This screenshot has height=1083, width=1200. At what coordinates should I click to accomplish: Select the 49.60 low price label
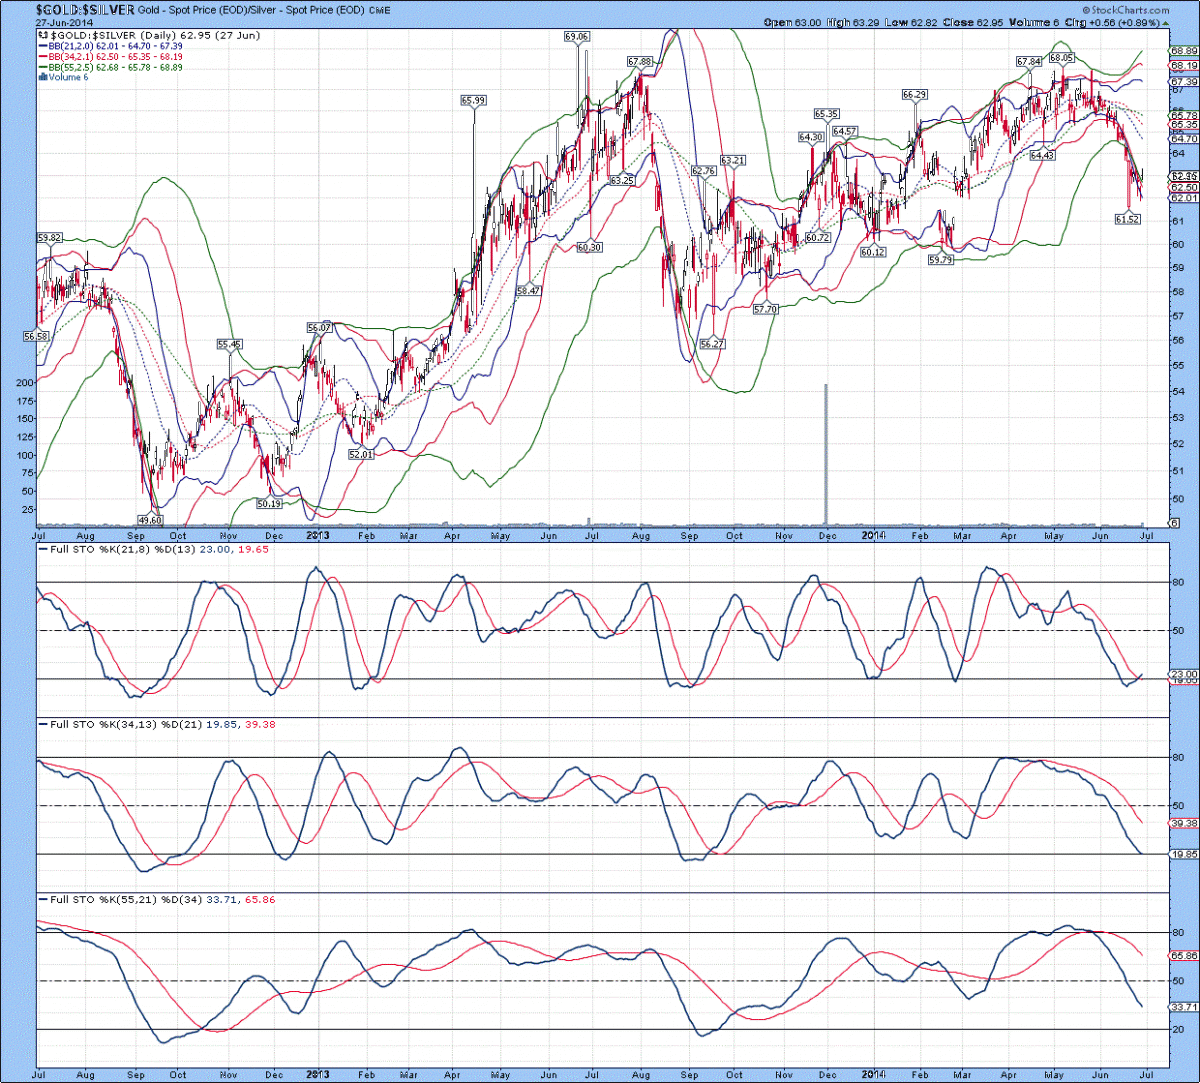tap(150, 520)
